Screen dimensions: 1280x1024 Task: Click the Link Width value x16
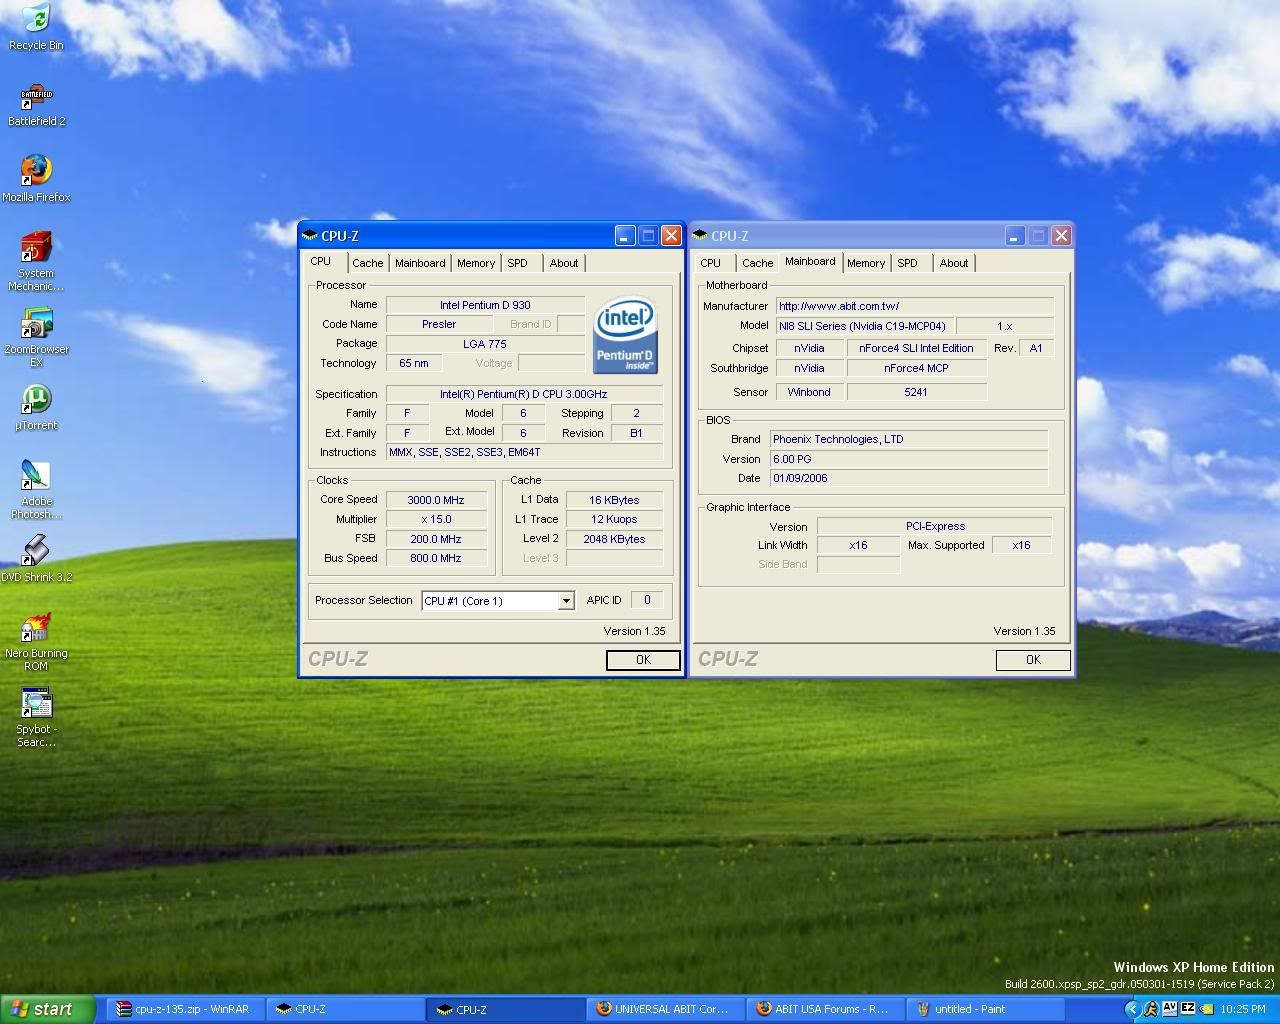tap(858, 545)
